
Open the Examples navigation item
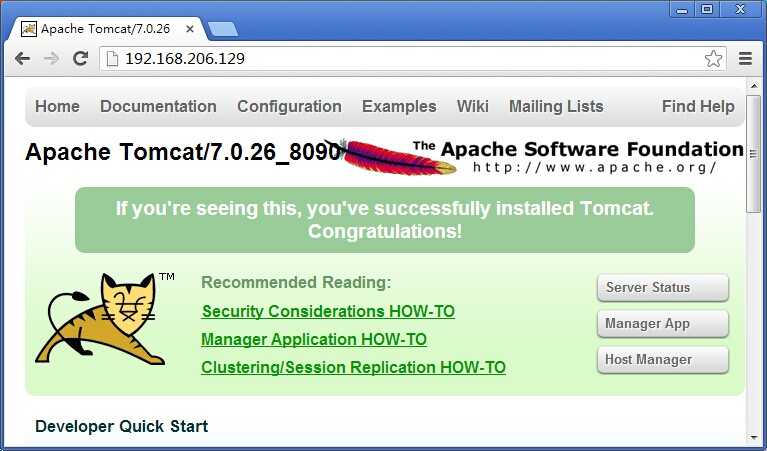pos(399,107)
